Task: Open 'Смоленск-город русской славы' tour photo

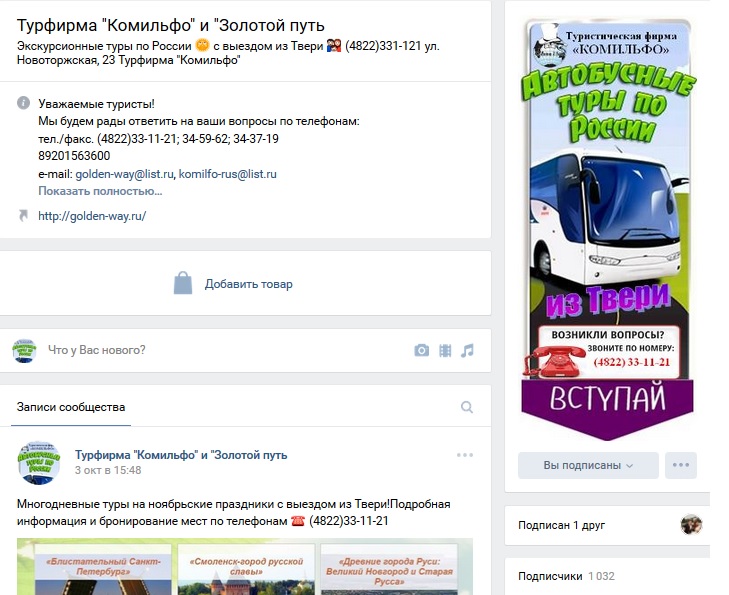Action: pyautogui.click(x=246, y=569)
